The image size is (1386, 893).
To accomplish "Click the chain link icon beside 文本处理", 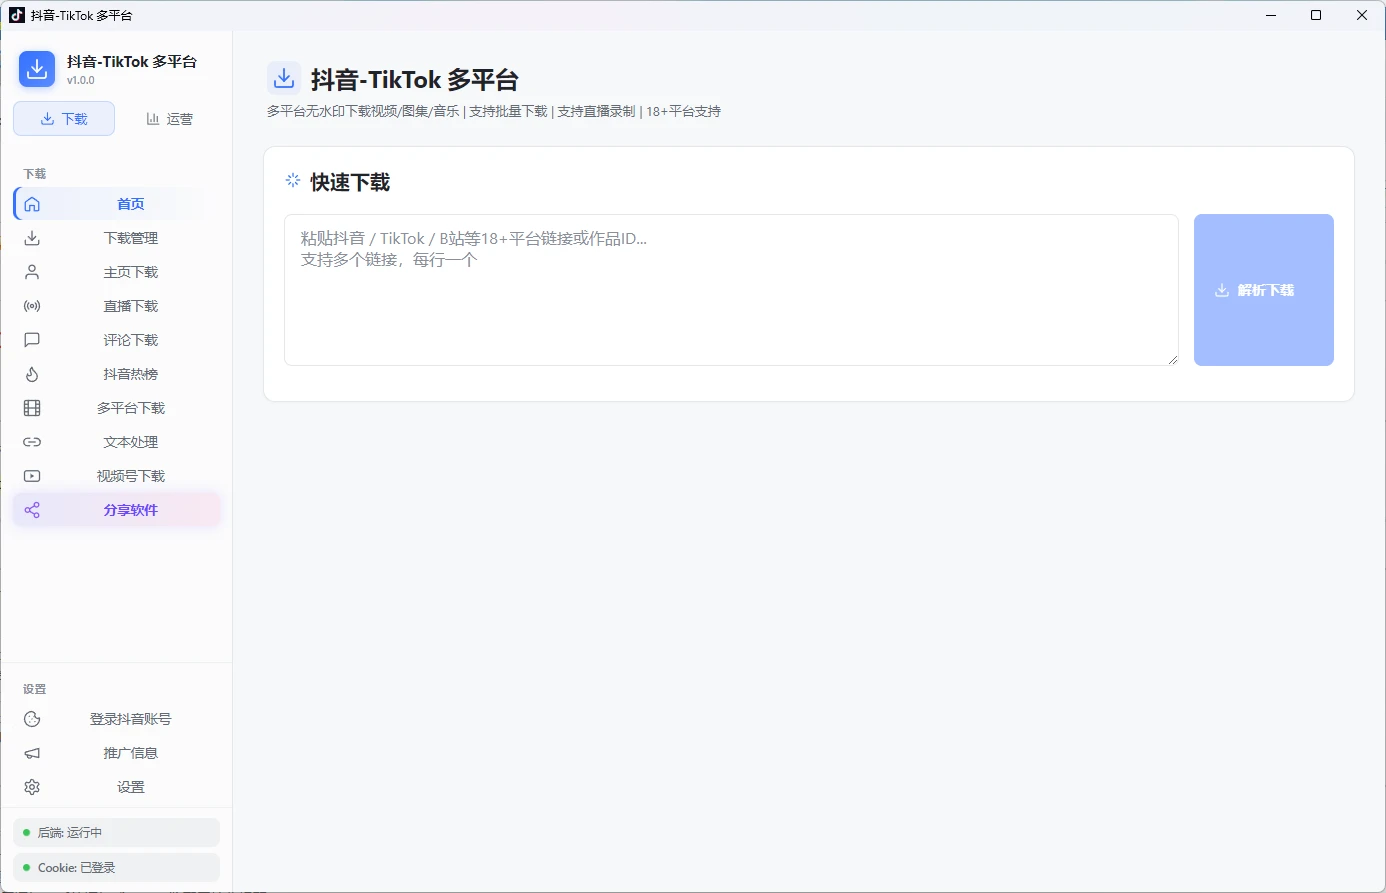I will pyautogui.click(x=32, y=442).
